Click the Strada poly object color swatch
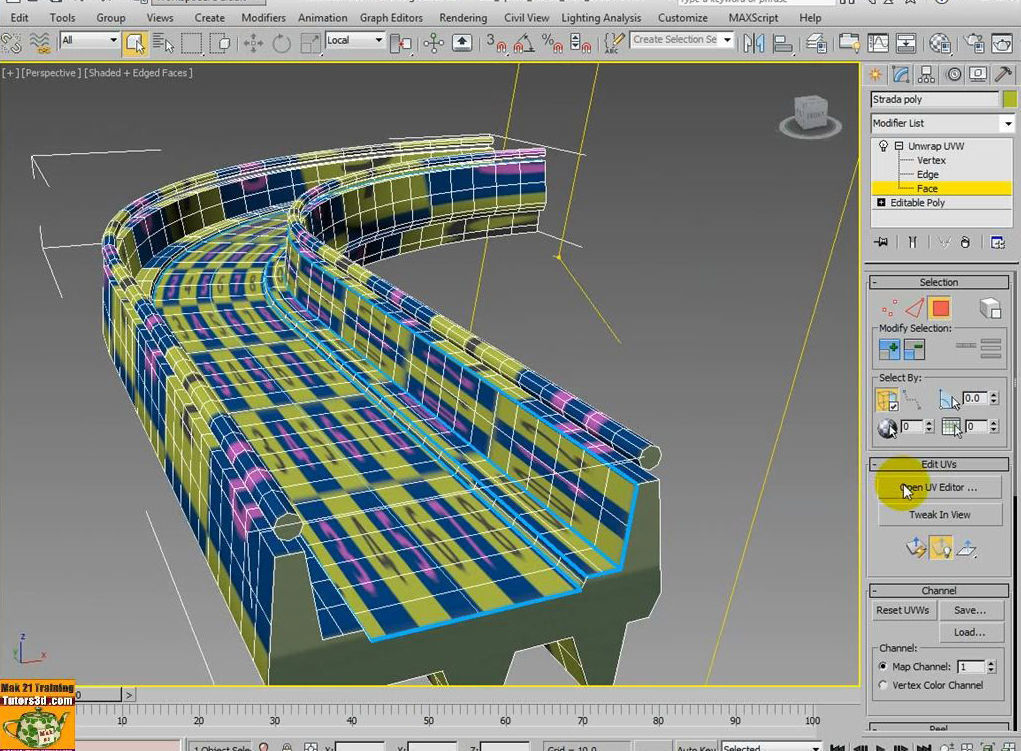This screenshot has width=1021, height=751. [1009, 99]
